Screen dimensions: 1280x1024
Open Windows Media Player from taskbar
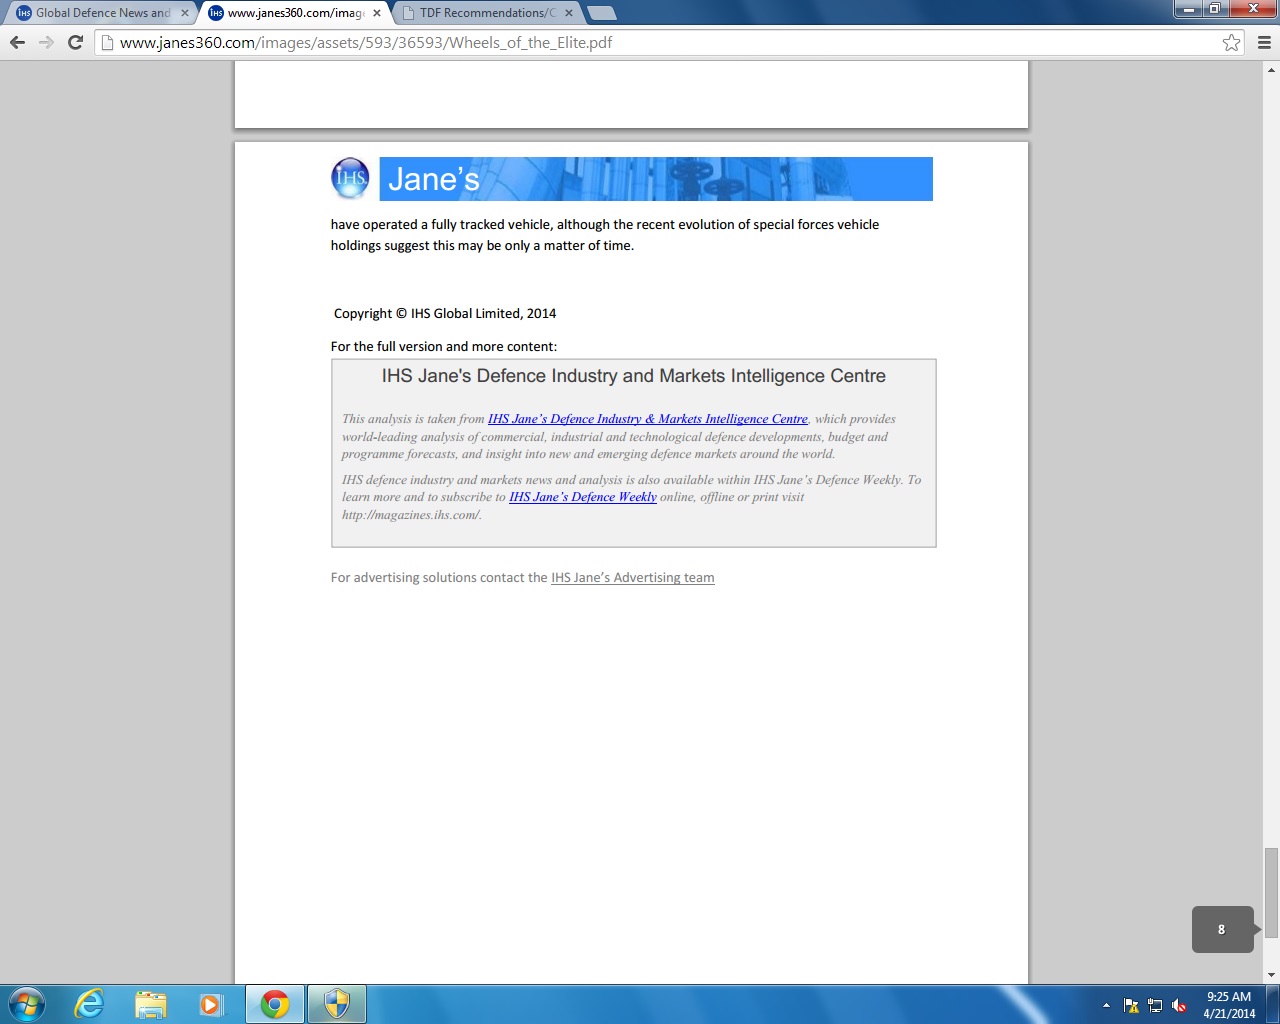(211, 1004)
